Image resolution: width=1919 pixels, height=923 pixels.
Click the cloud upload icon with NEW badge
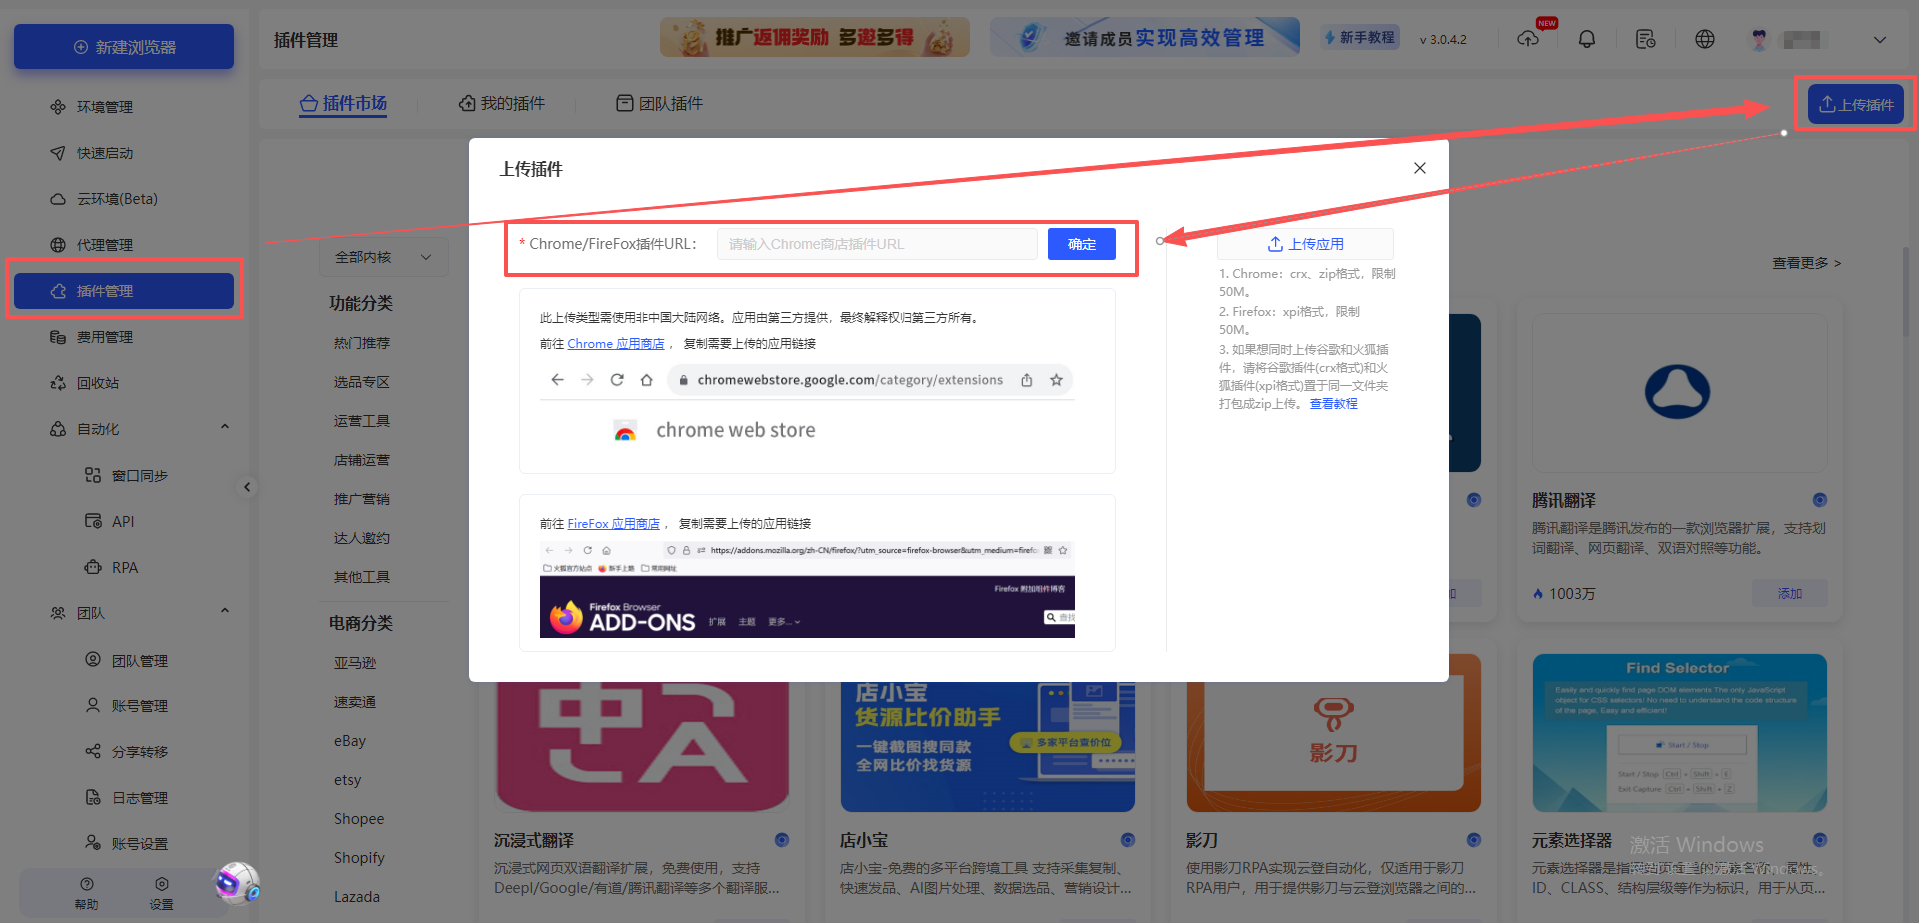pyautogui.click(x=1529, y=40)
